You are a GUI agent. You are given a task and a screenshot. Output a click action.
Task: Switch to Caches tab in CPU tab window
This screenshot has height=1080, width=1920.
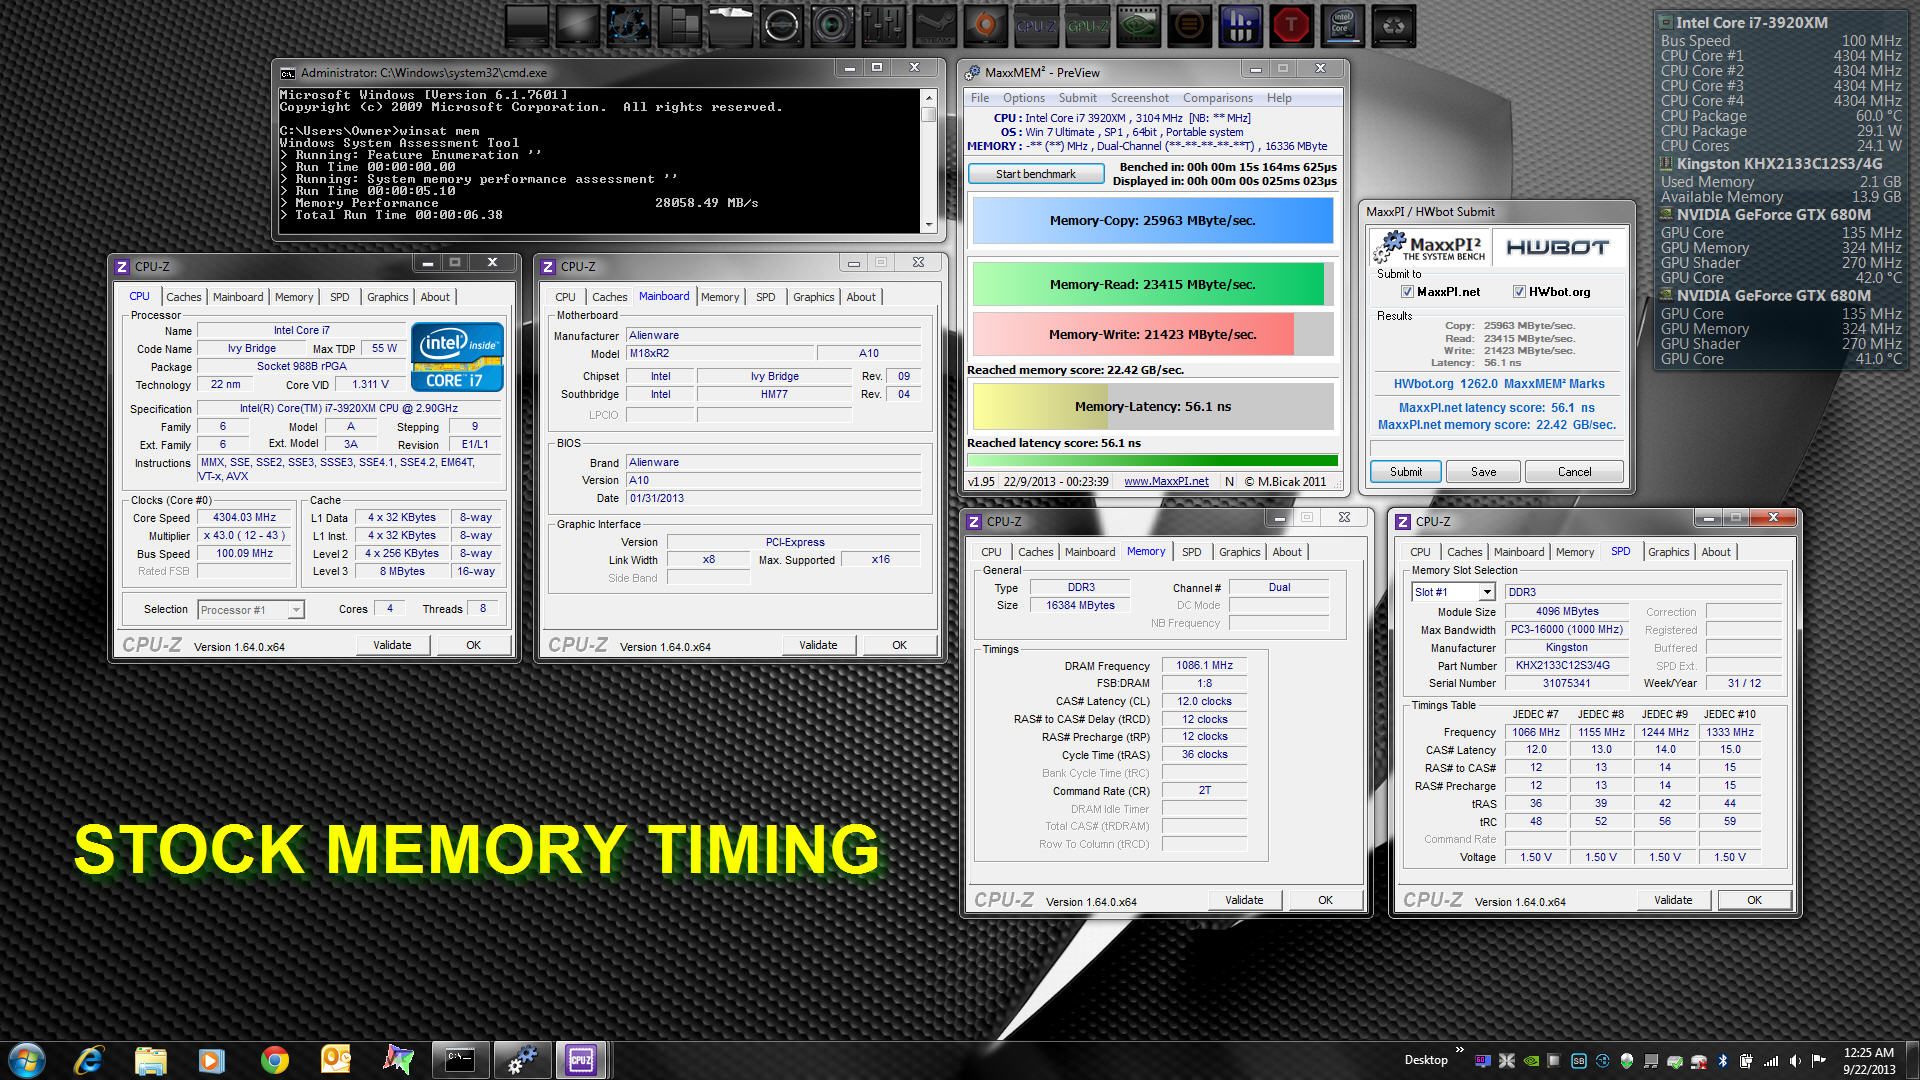pos(183,297)
